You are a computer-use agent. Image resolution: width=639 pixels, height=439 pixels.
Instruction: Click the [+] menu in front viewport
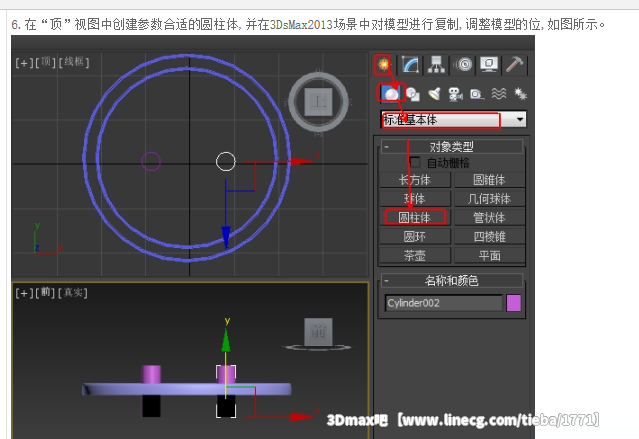(24, 293)
